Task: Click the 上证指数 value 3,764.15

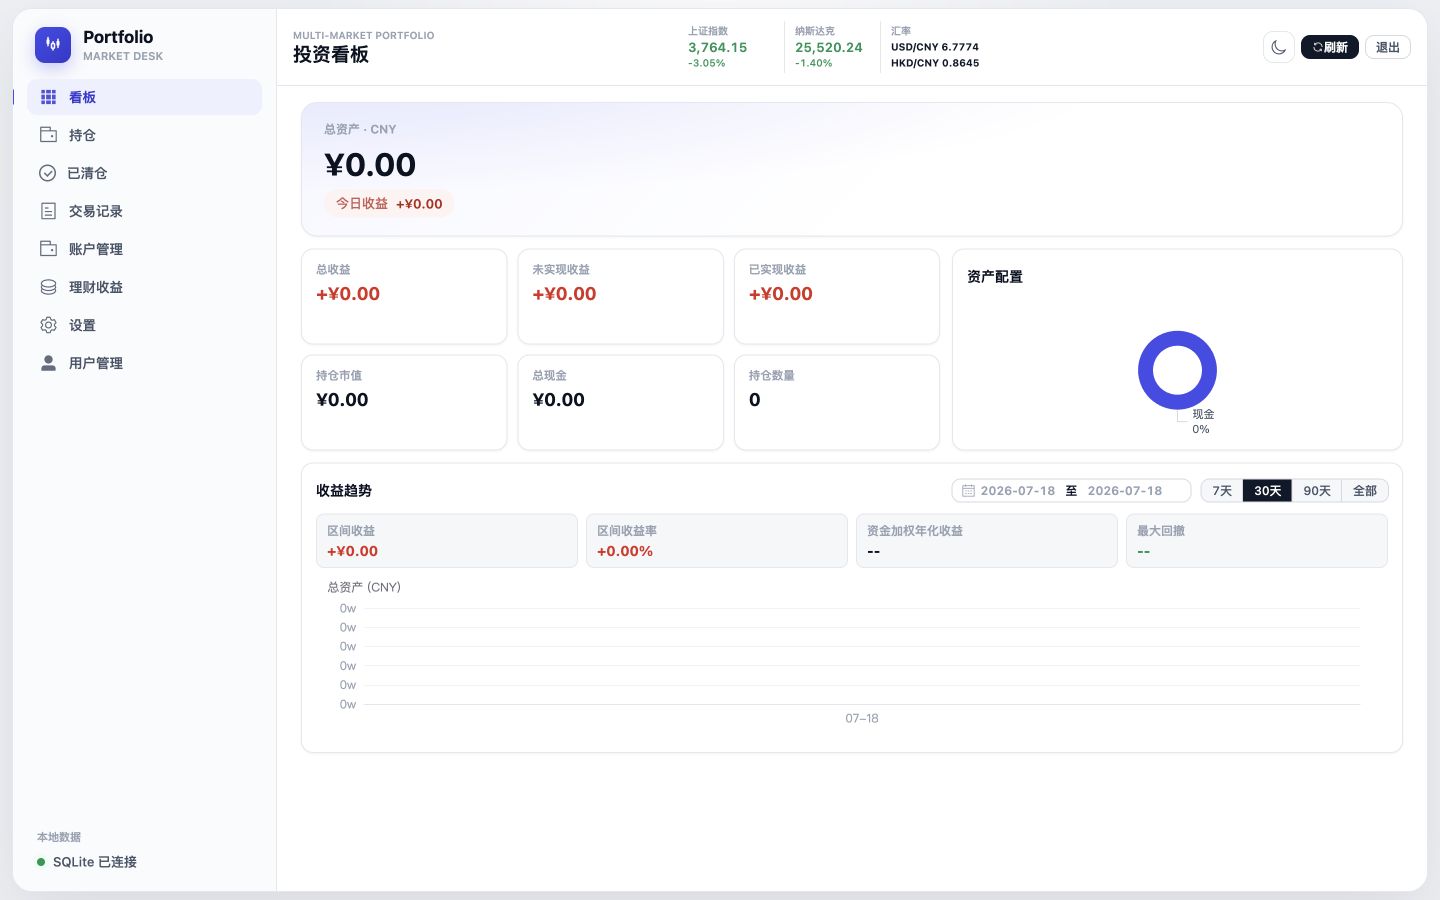Action: pyautogui.click(x=717, y=47)
